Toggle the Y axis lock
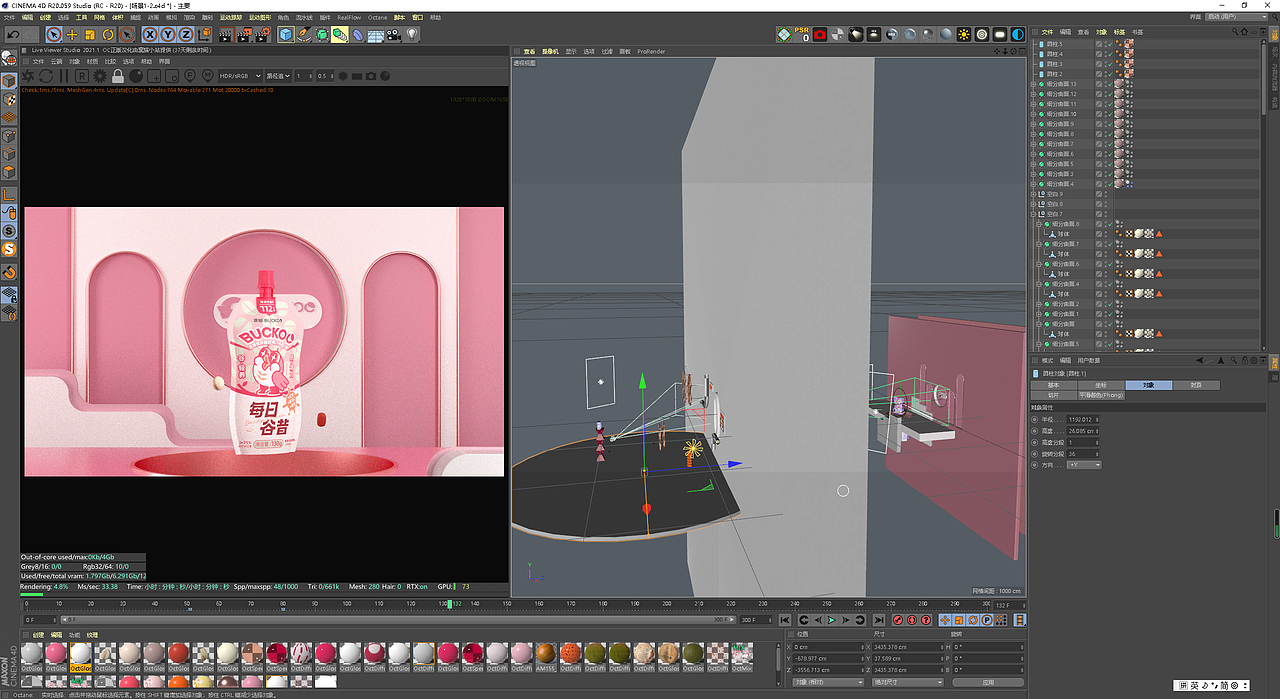 click(x=168, y=34)
